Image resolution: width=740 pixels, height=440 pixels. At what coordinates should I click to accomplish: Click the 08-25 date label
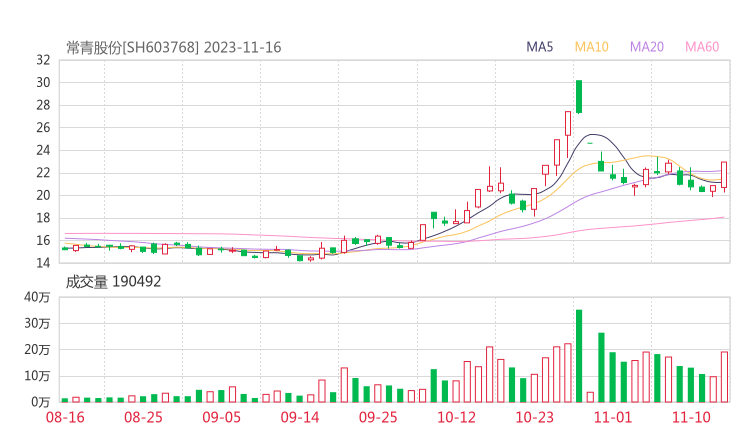[x=143, y=417]
